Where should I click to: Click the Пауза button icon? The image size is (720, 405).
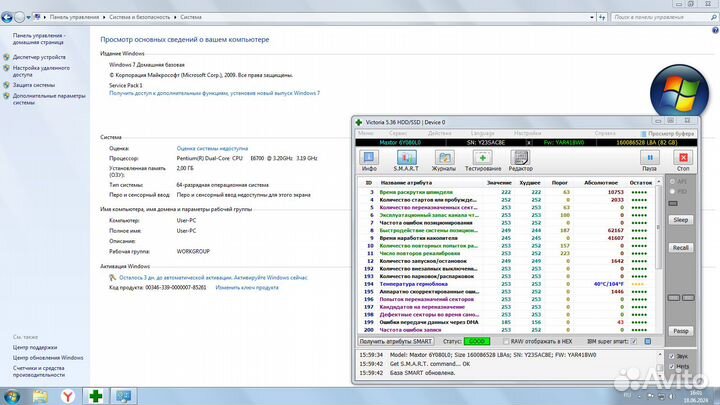coord(650,158)
